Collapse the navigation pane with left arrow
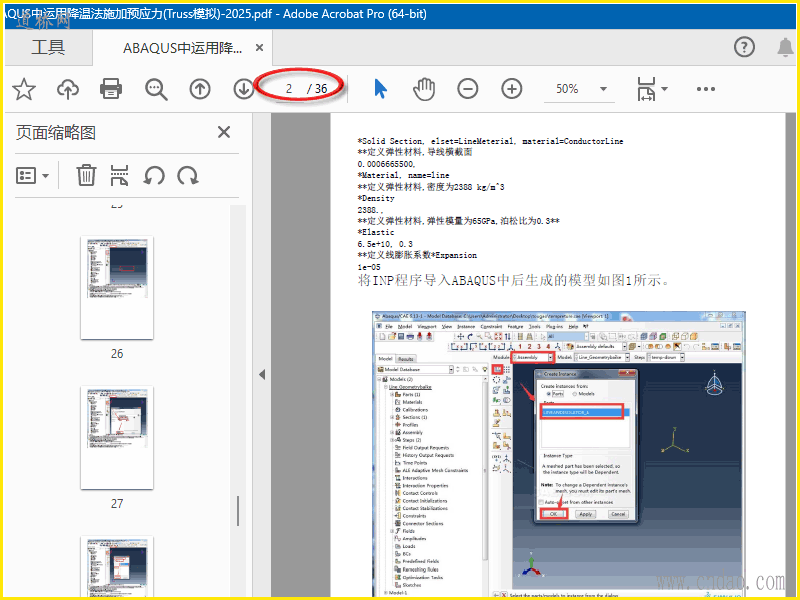 click(262, 374)
